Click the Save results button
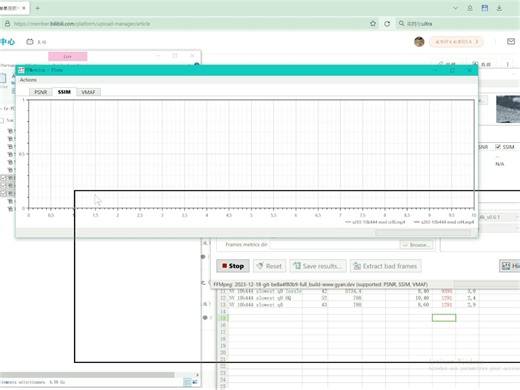This screenshot has width=520, height=390. coord(318,266)
